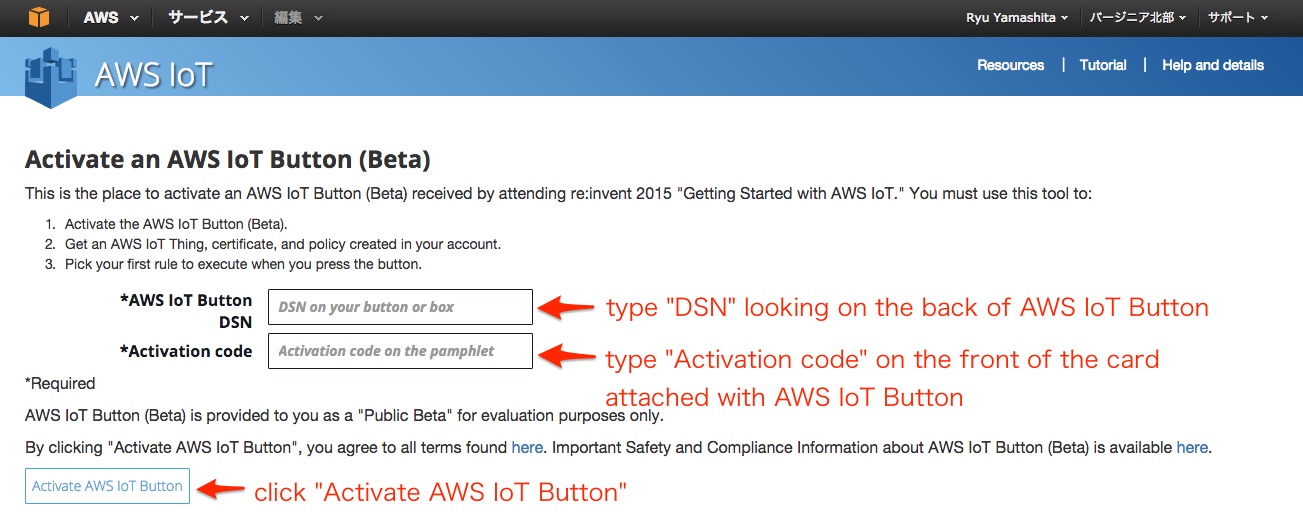Open the 編集 edit dropdown
The image size is (1303, 515).
coord(298,18)
